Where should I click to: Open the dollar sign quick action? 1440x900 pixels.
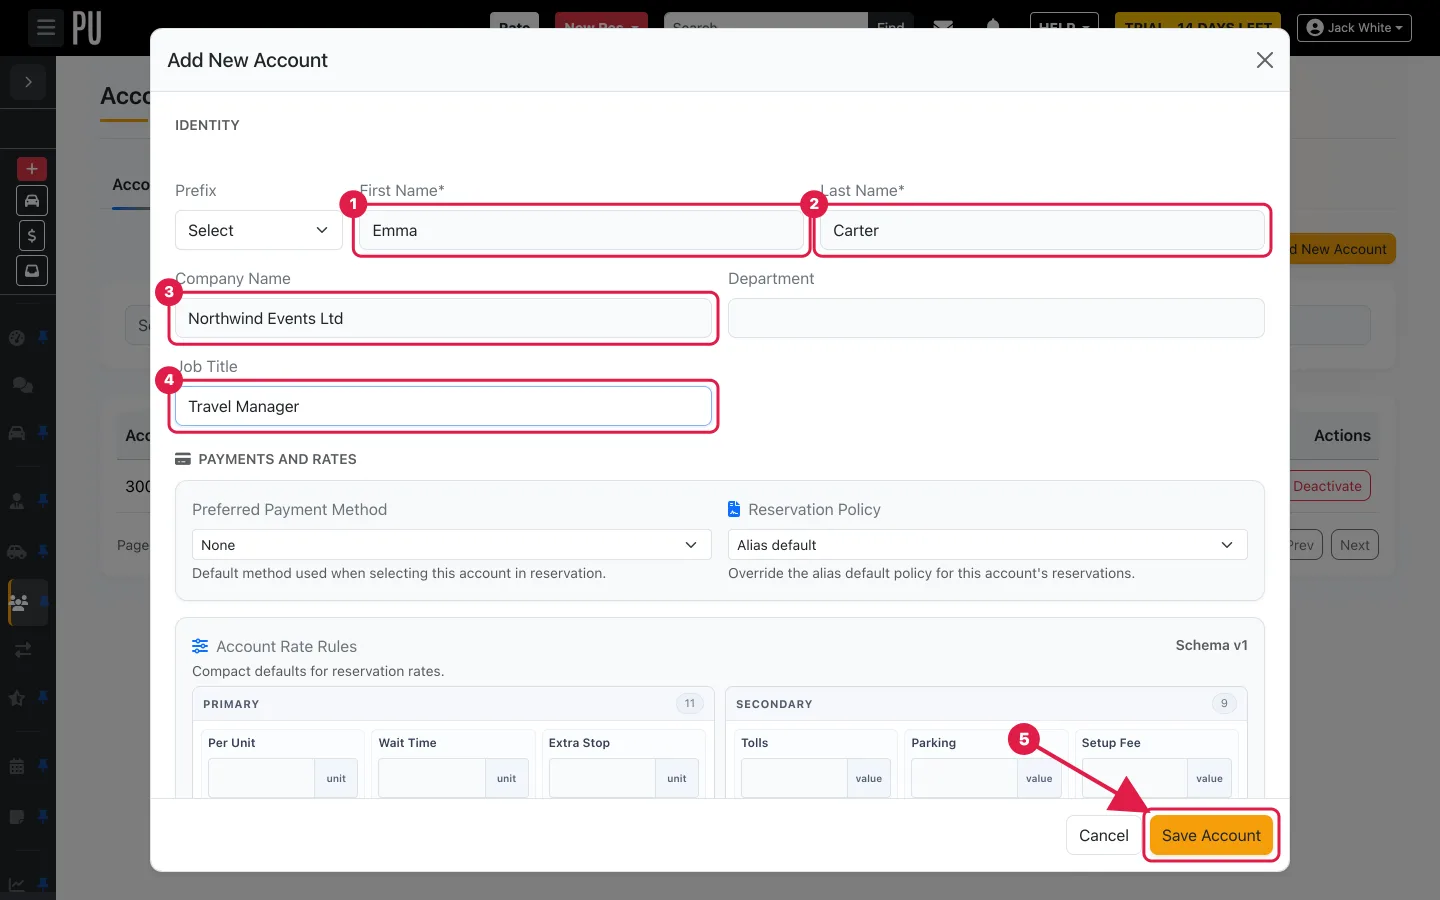click(32, 236)
